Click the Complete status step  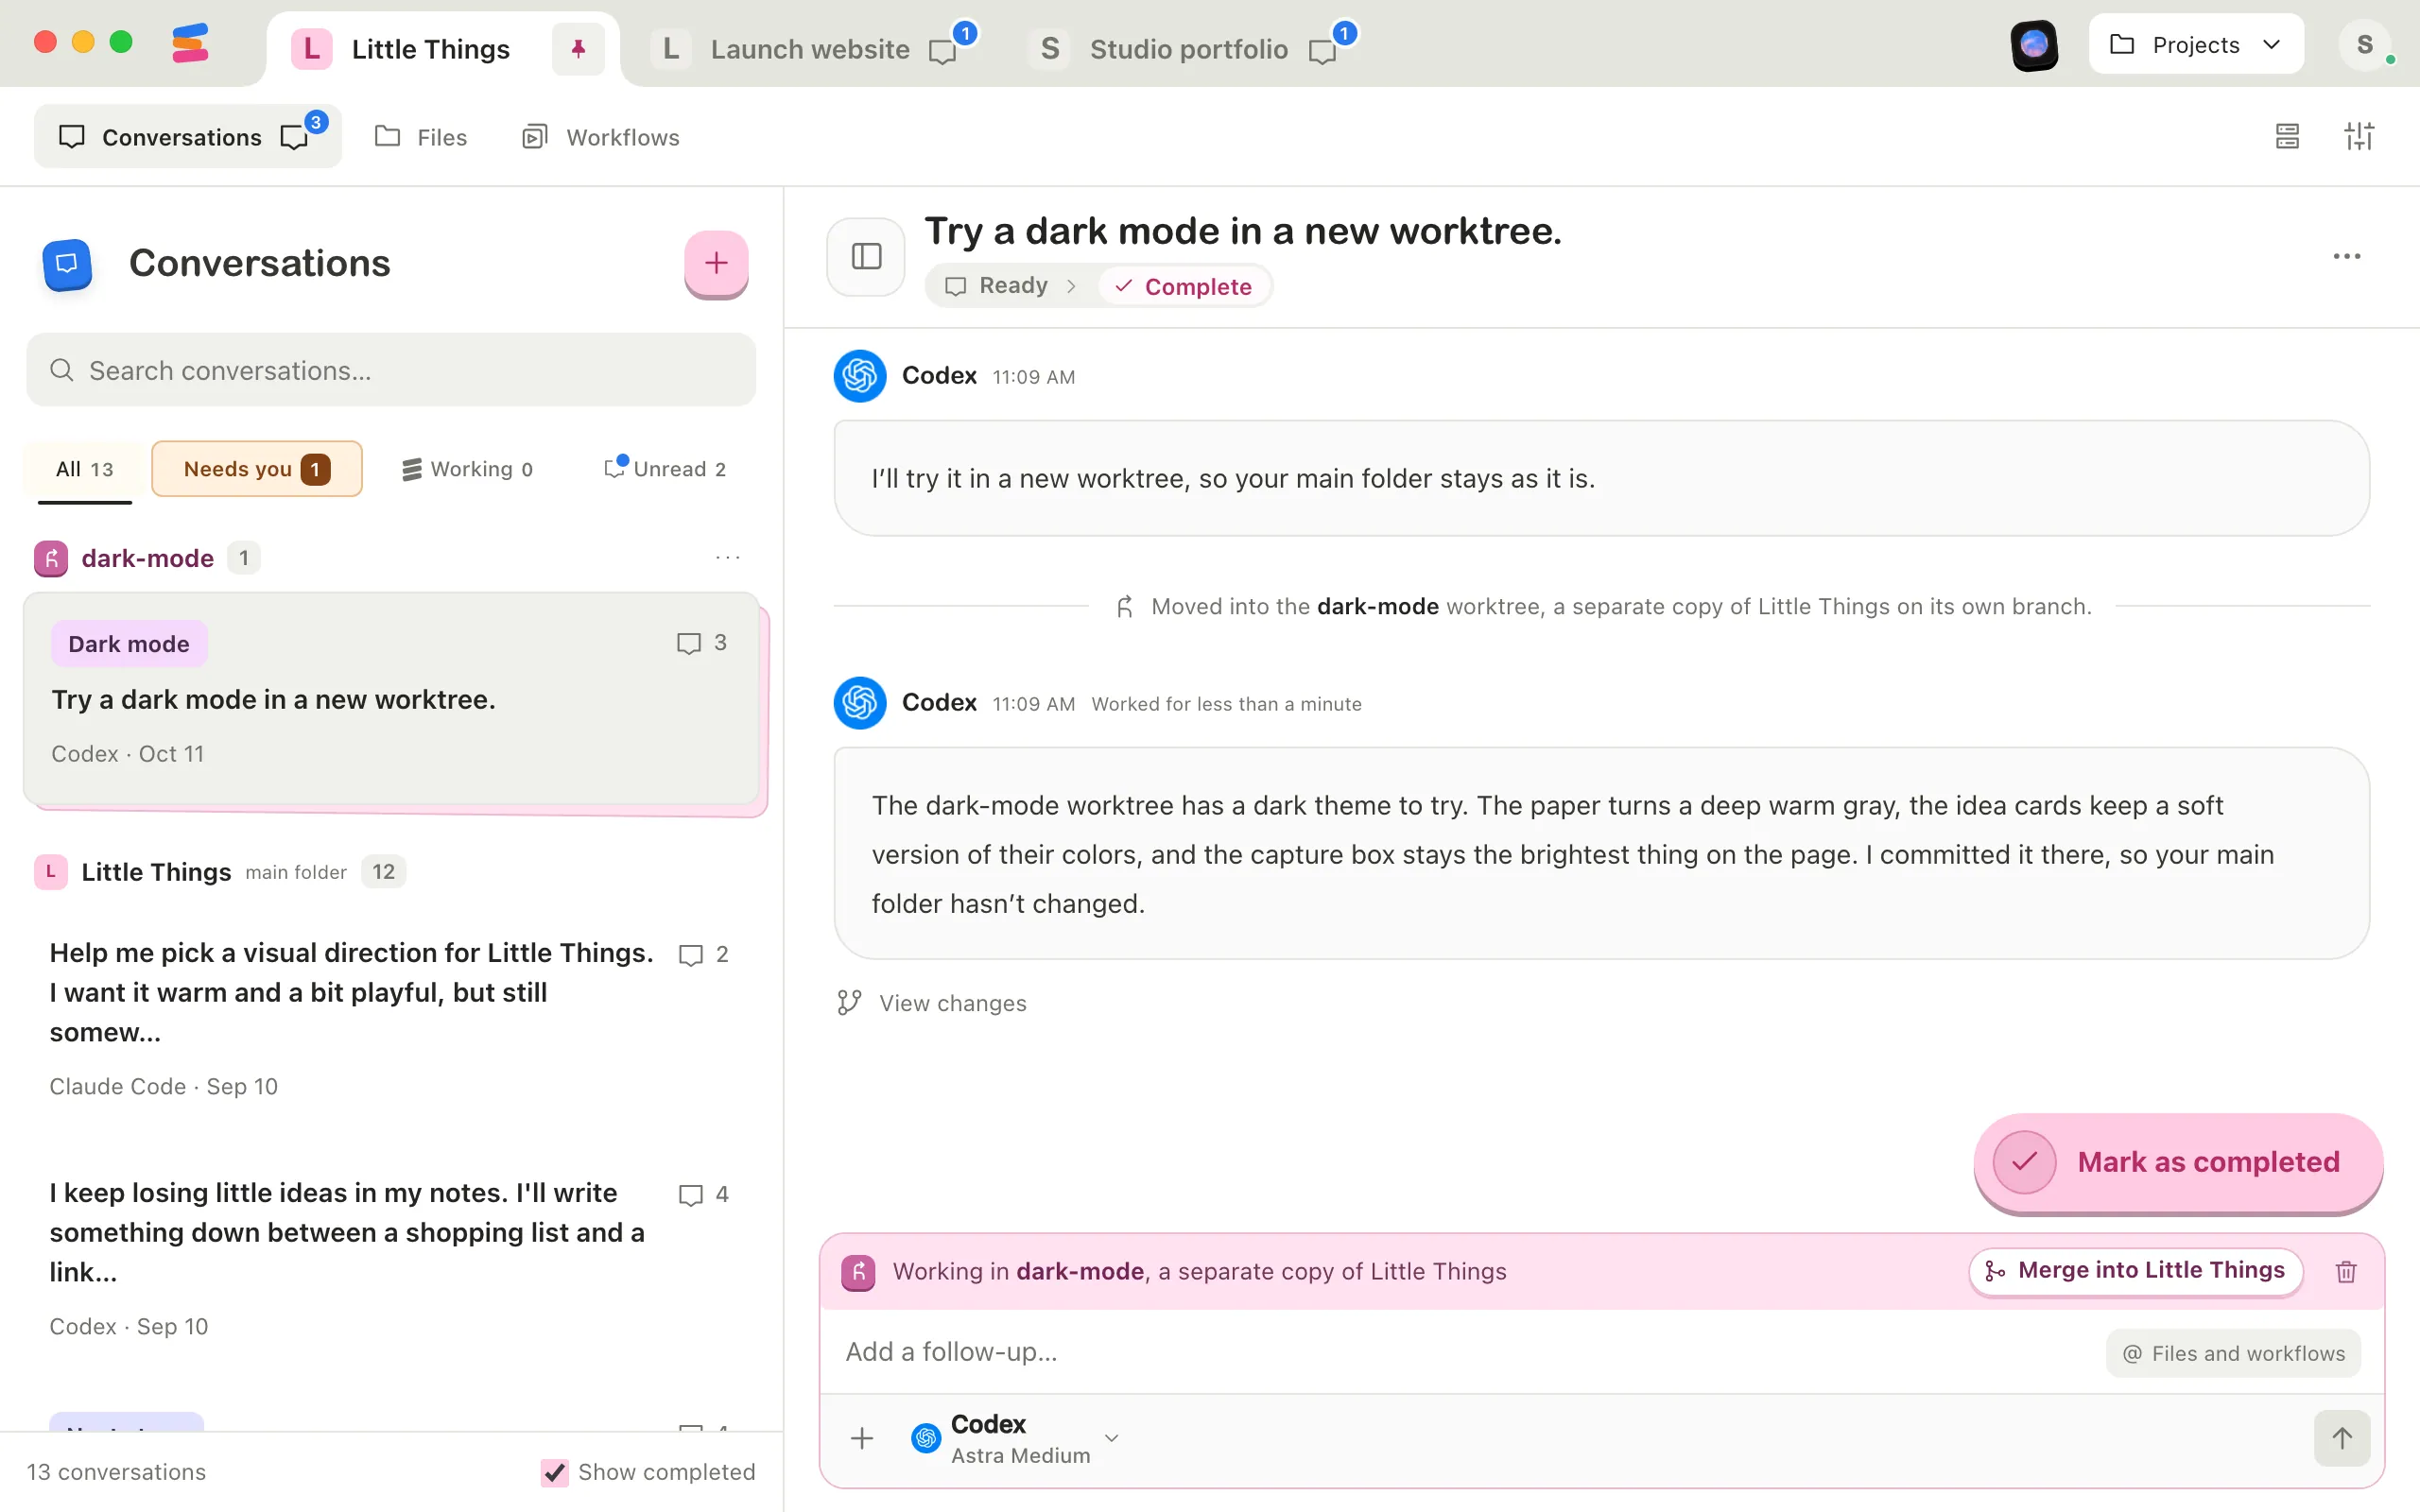click(x=1184, y=287)
